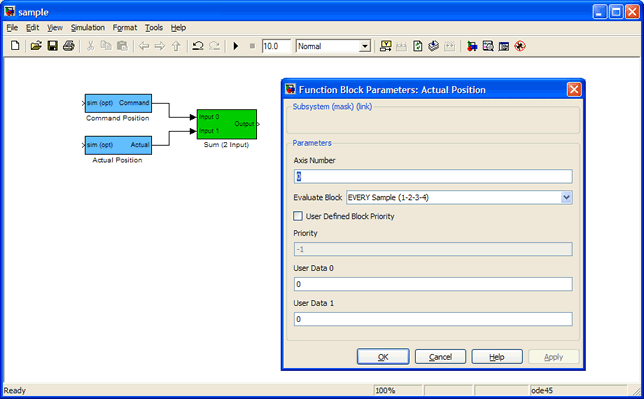
Task: Open the Model Explorer icon
Action: [488, 46]
